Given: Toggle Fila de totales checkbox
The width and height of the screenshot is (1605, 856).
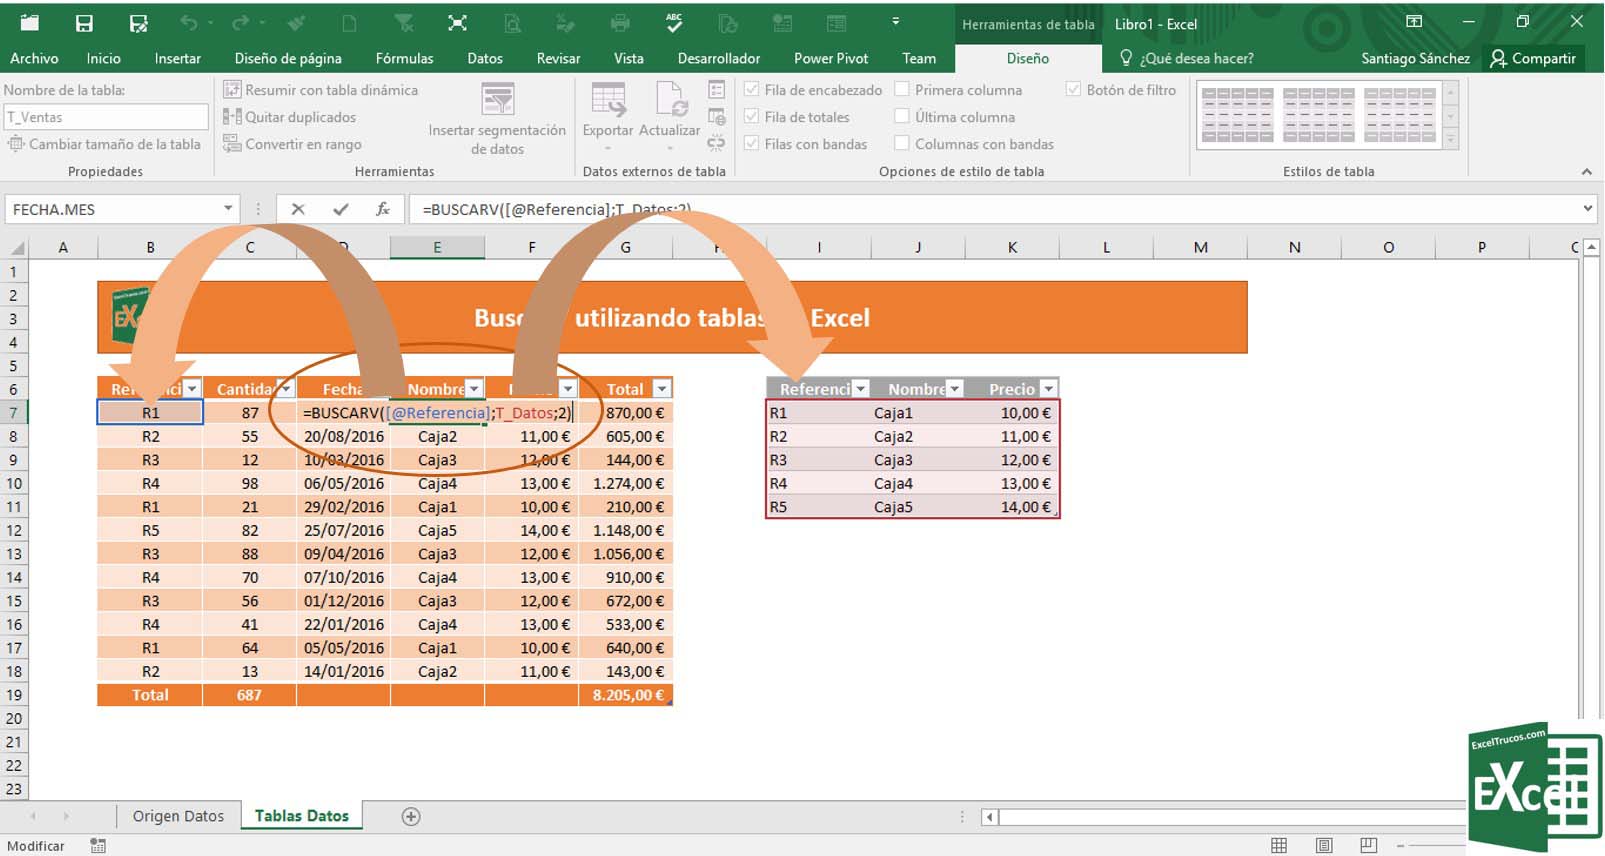Looking at the screenshot, I should 752,117.
